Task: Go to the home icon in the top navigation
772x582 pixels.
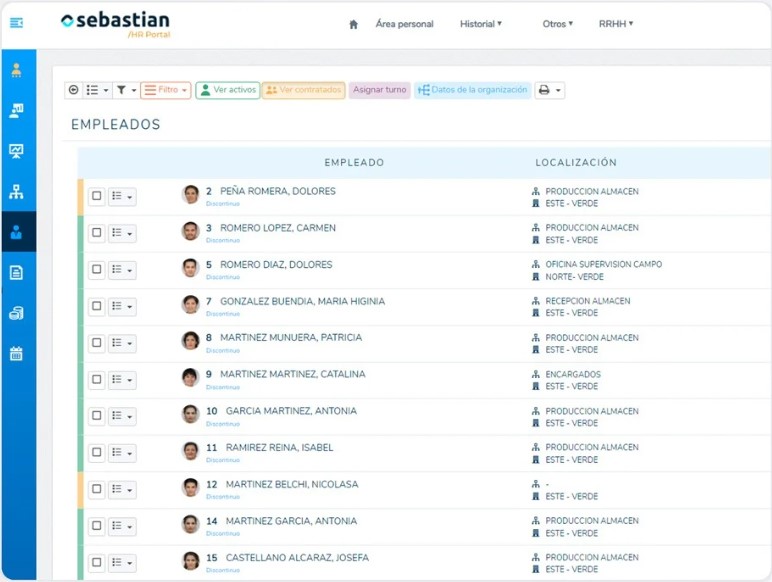Action: [353, 24]
